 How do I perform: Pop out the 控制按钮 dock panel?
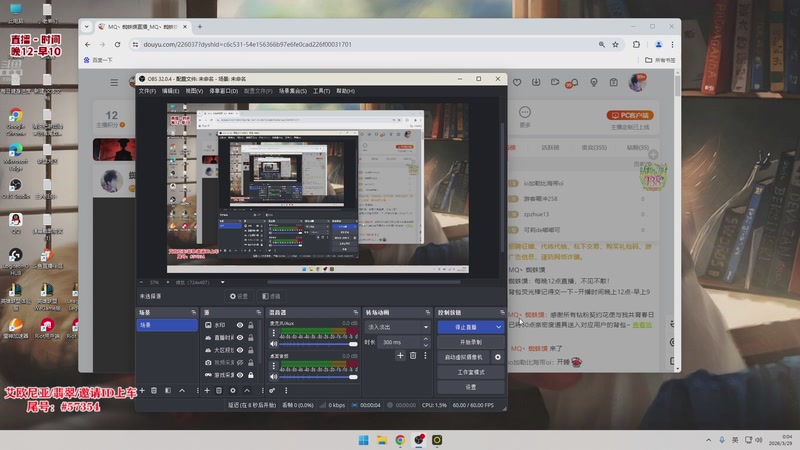[502, 312]
